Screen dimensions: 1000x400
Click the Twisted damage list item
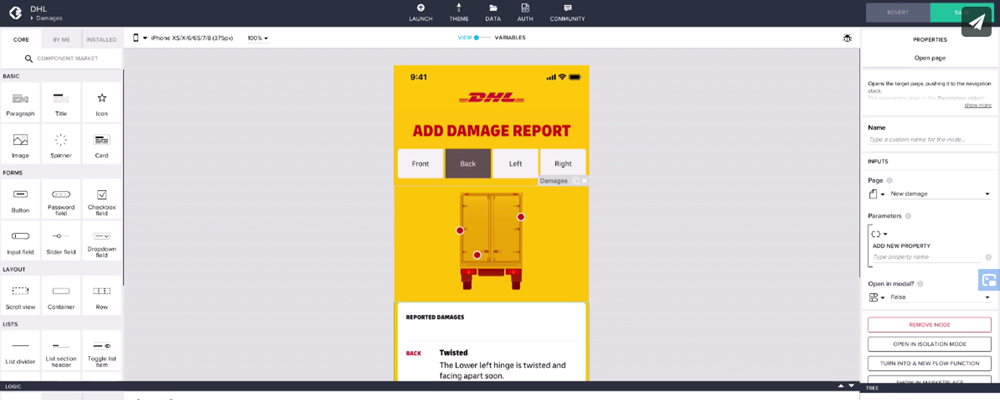pos(491,364)
